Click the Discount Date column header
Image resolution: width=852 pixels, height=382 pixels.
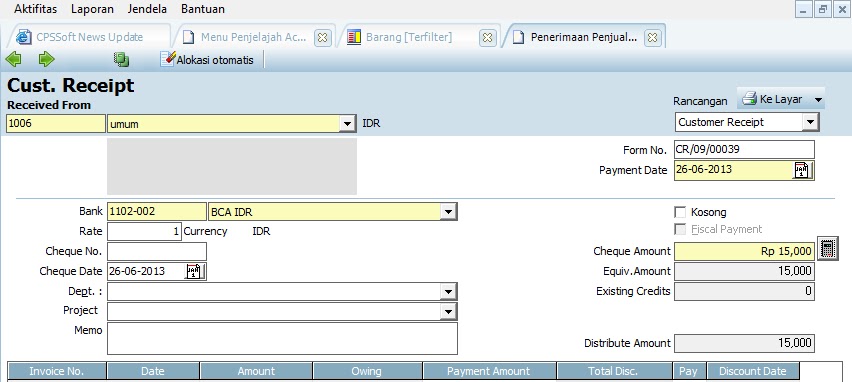point(753,371)
